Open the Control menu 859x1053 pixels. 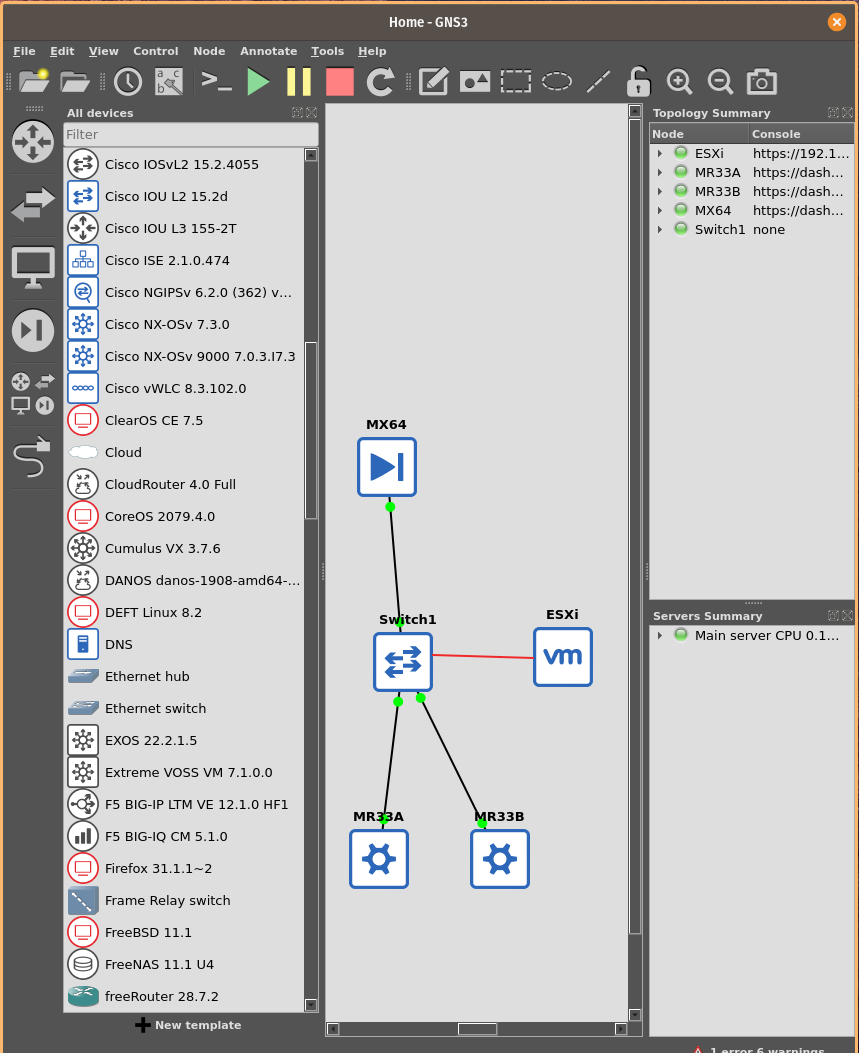[x=155, y=51]
